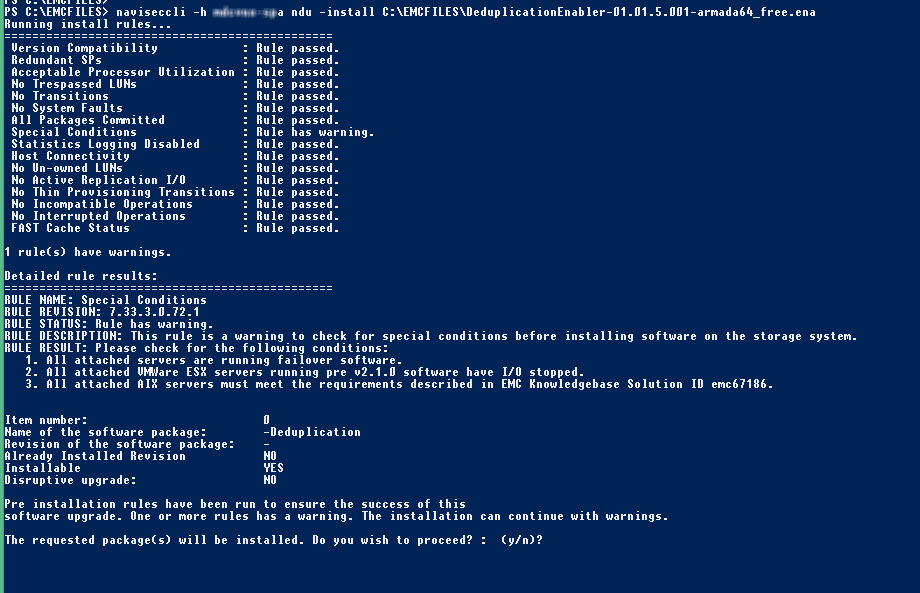Click the 'Special Conditions' warning rule line

[192, 132]
